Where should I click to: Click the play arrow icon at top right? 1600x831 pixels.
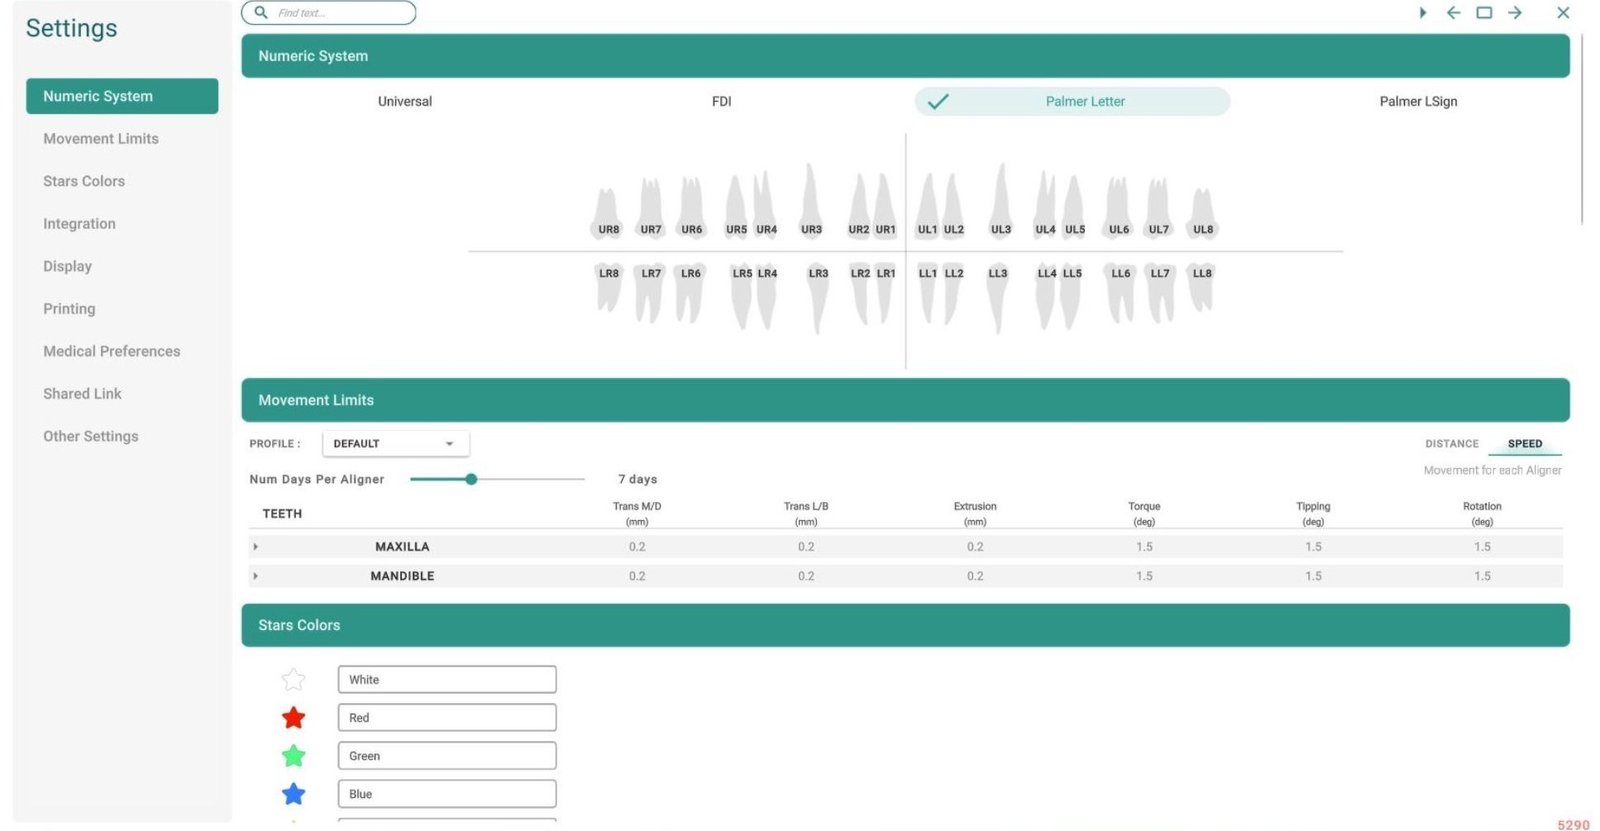[1422, 13]
